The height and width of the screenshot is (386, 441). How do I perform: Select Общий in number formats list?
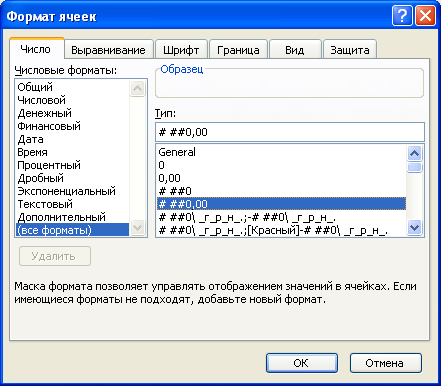click(73, 87)
